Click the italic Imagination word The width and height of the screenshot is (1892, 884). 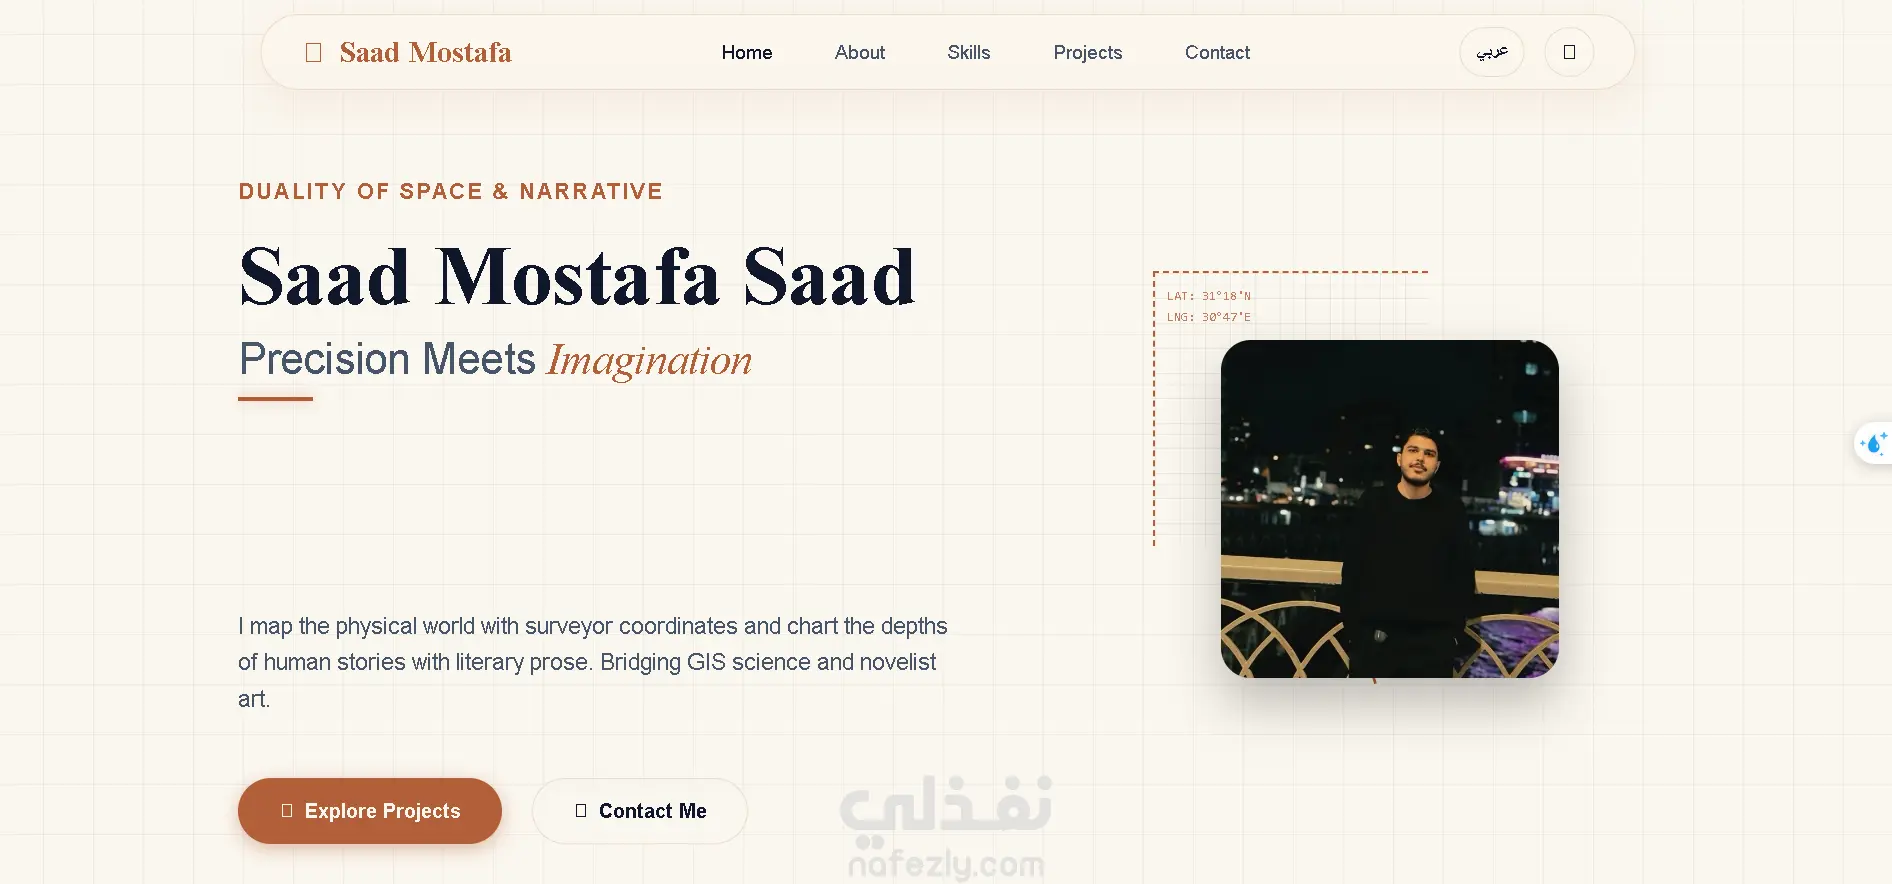(x=650, y=360)
